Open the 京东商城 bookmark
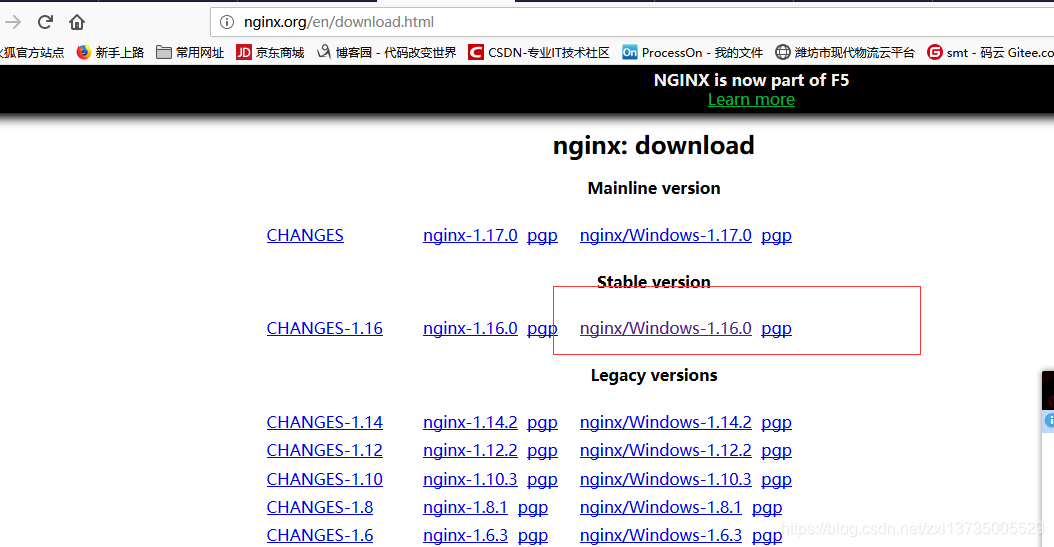 pos(270,52)
